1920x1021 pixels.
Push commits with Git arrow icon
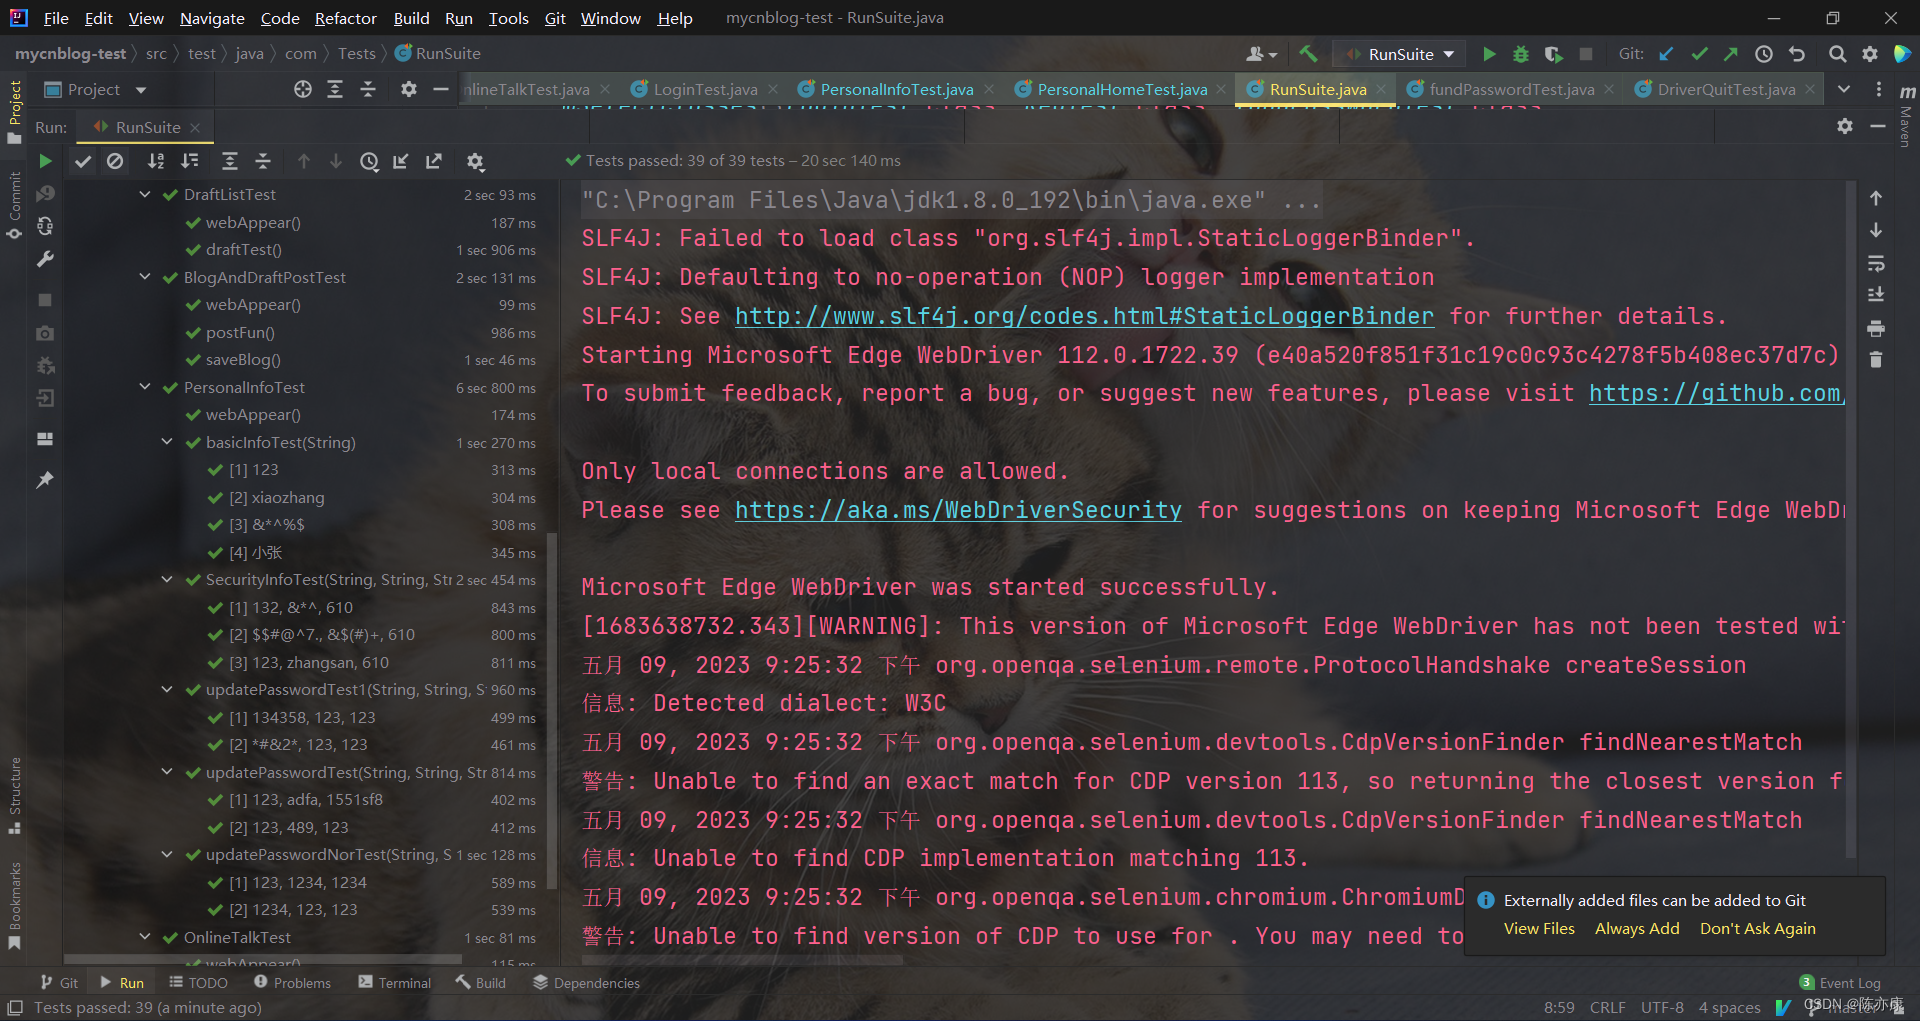(x=1731, y=54)
